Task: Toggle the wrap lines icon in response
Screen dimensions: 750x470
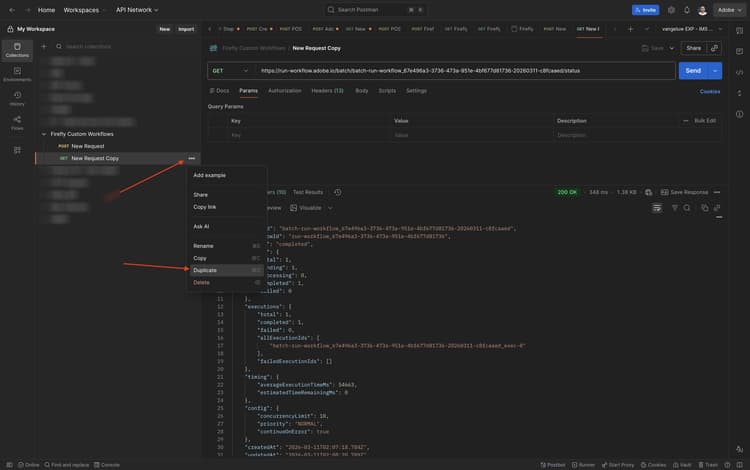Action: point(657,208)
